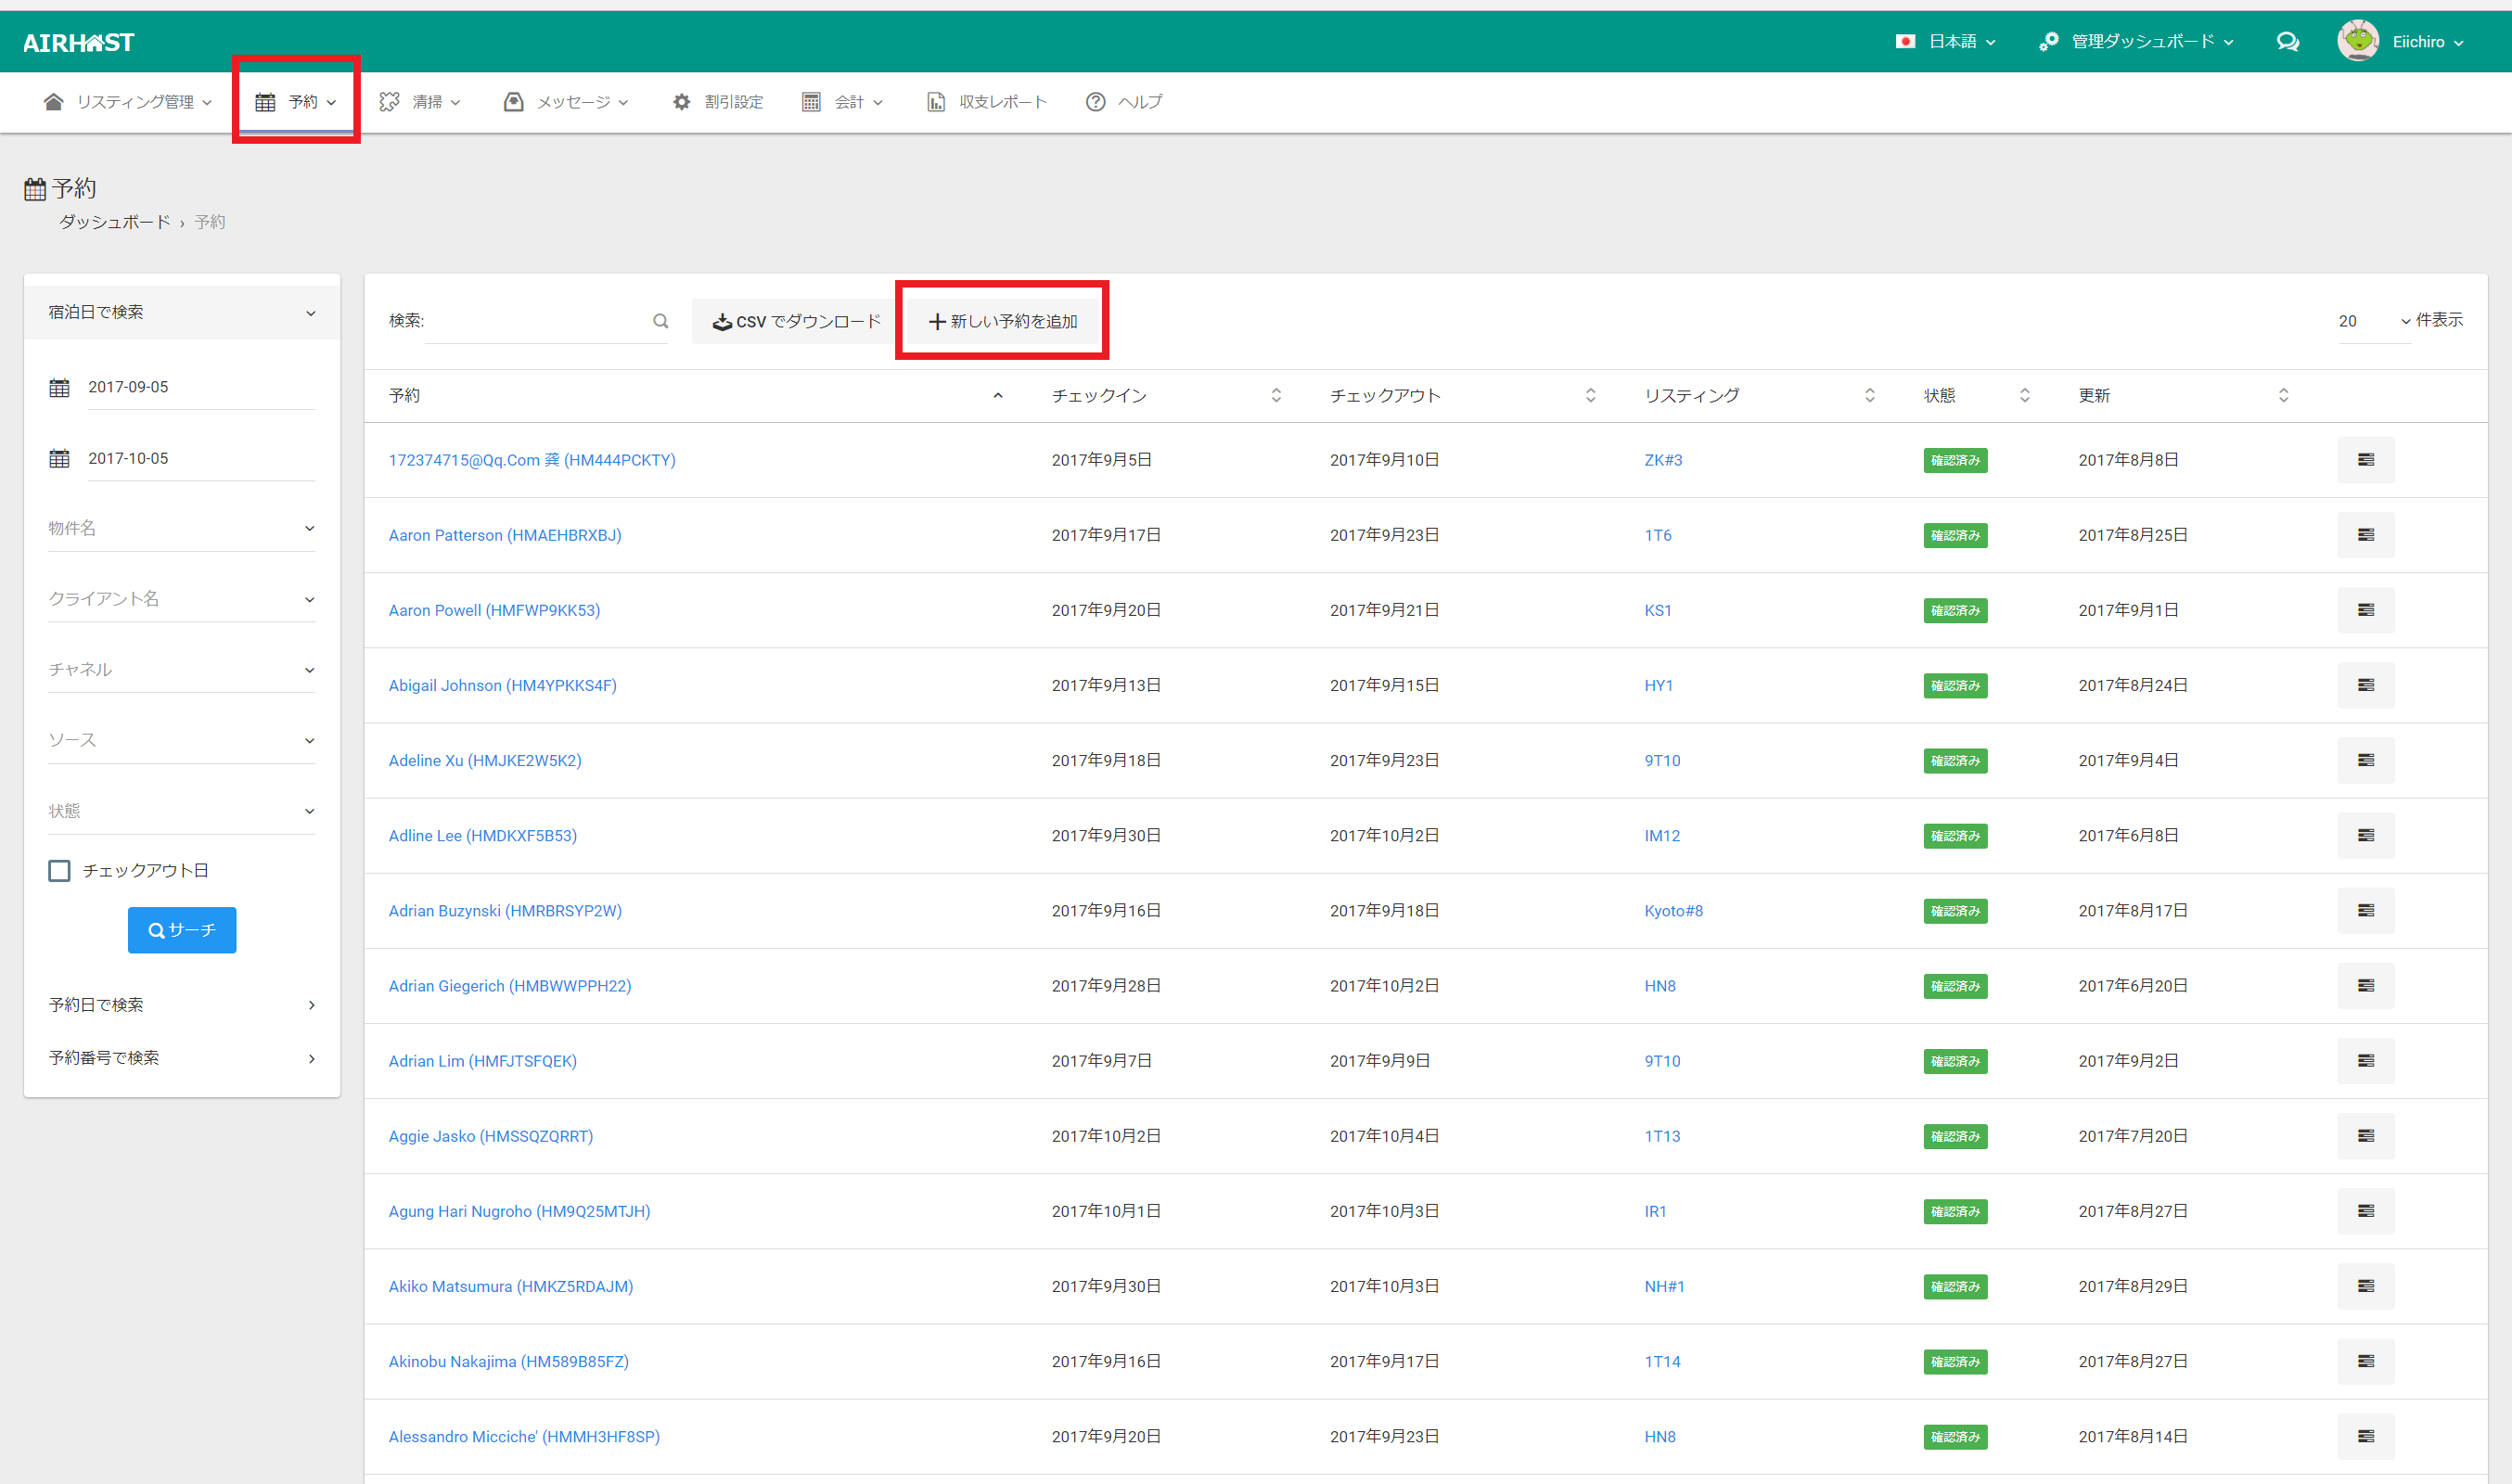Click the AirHost logo
Screen dimensions: 2512x1484
coord(78,43)
